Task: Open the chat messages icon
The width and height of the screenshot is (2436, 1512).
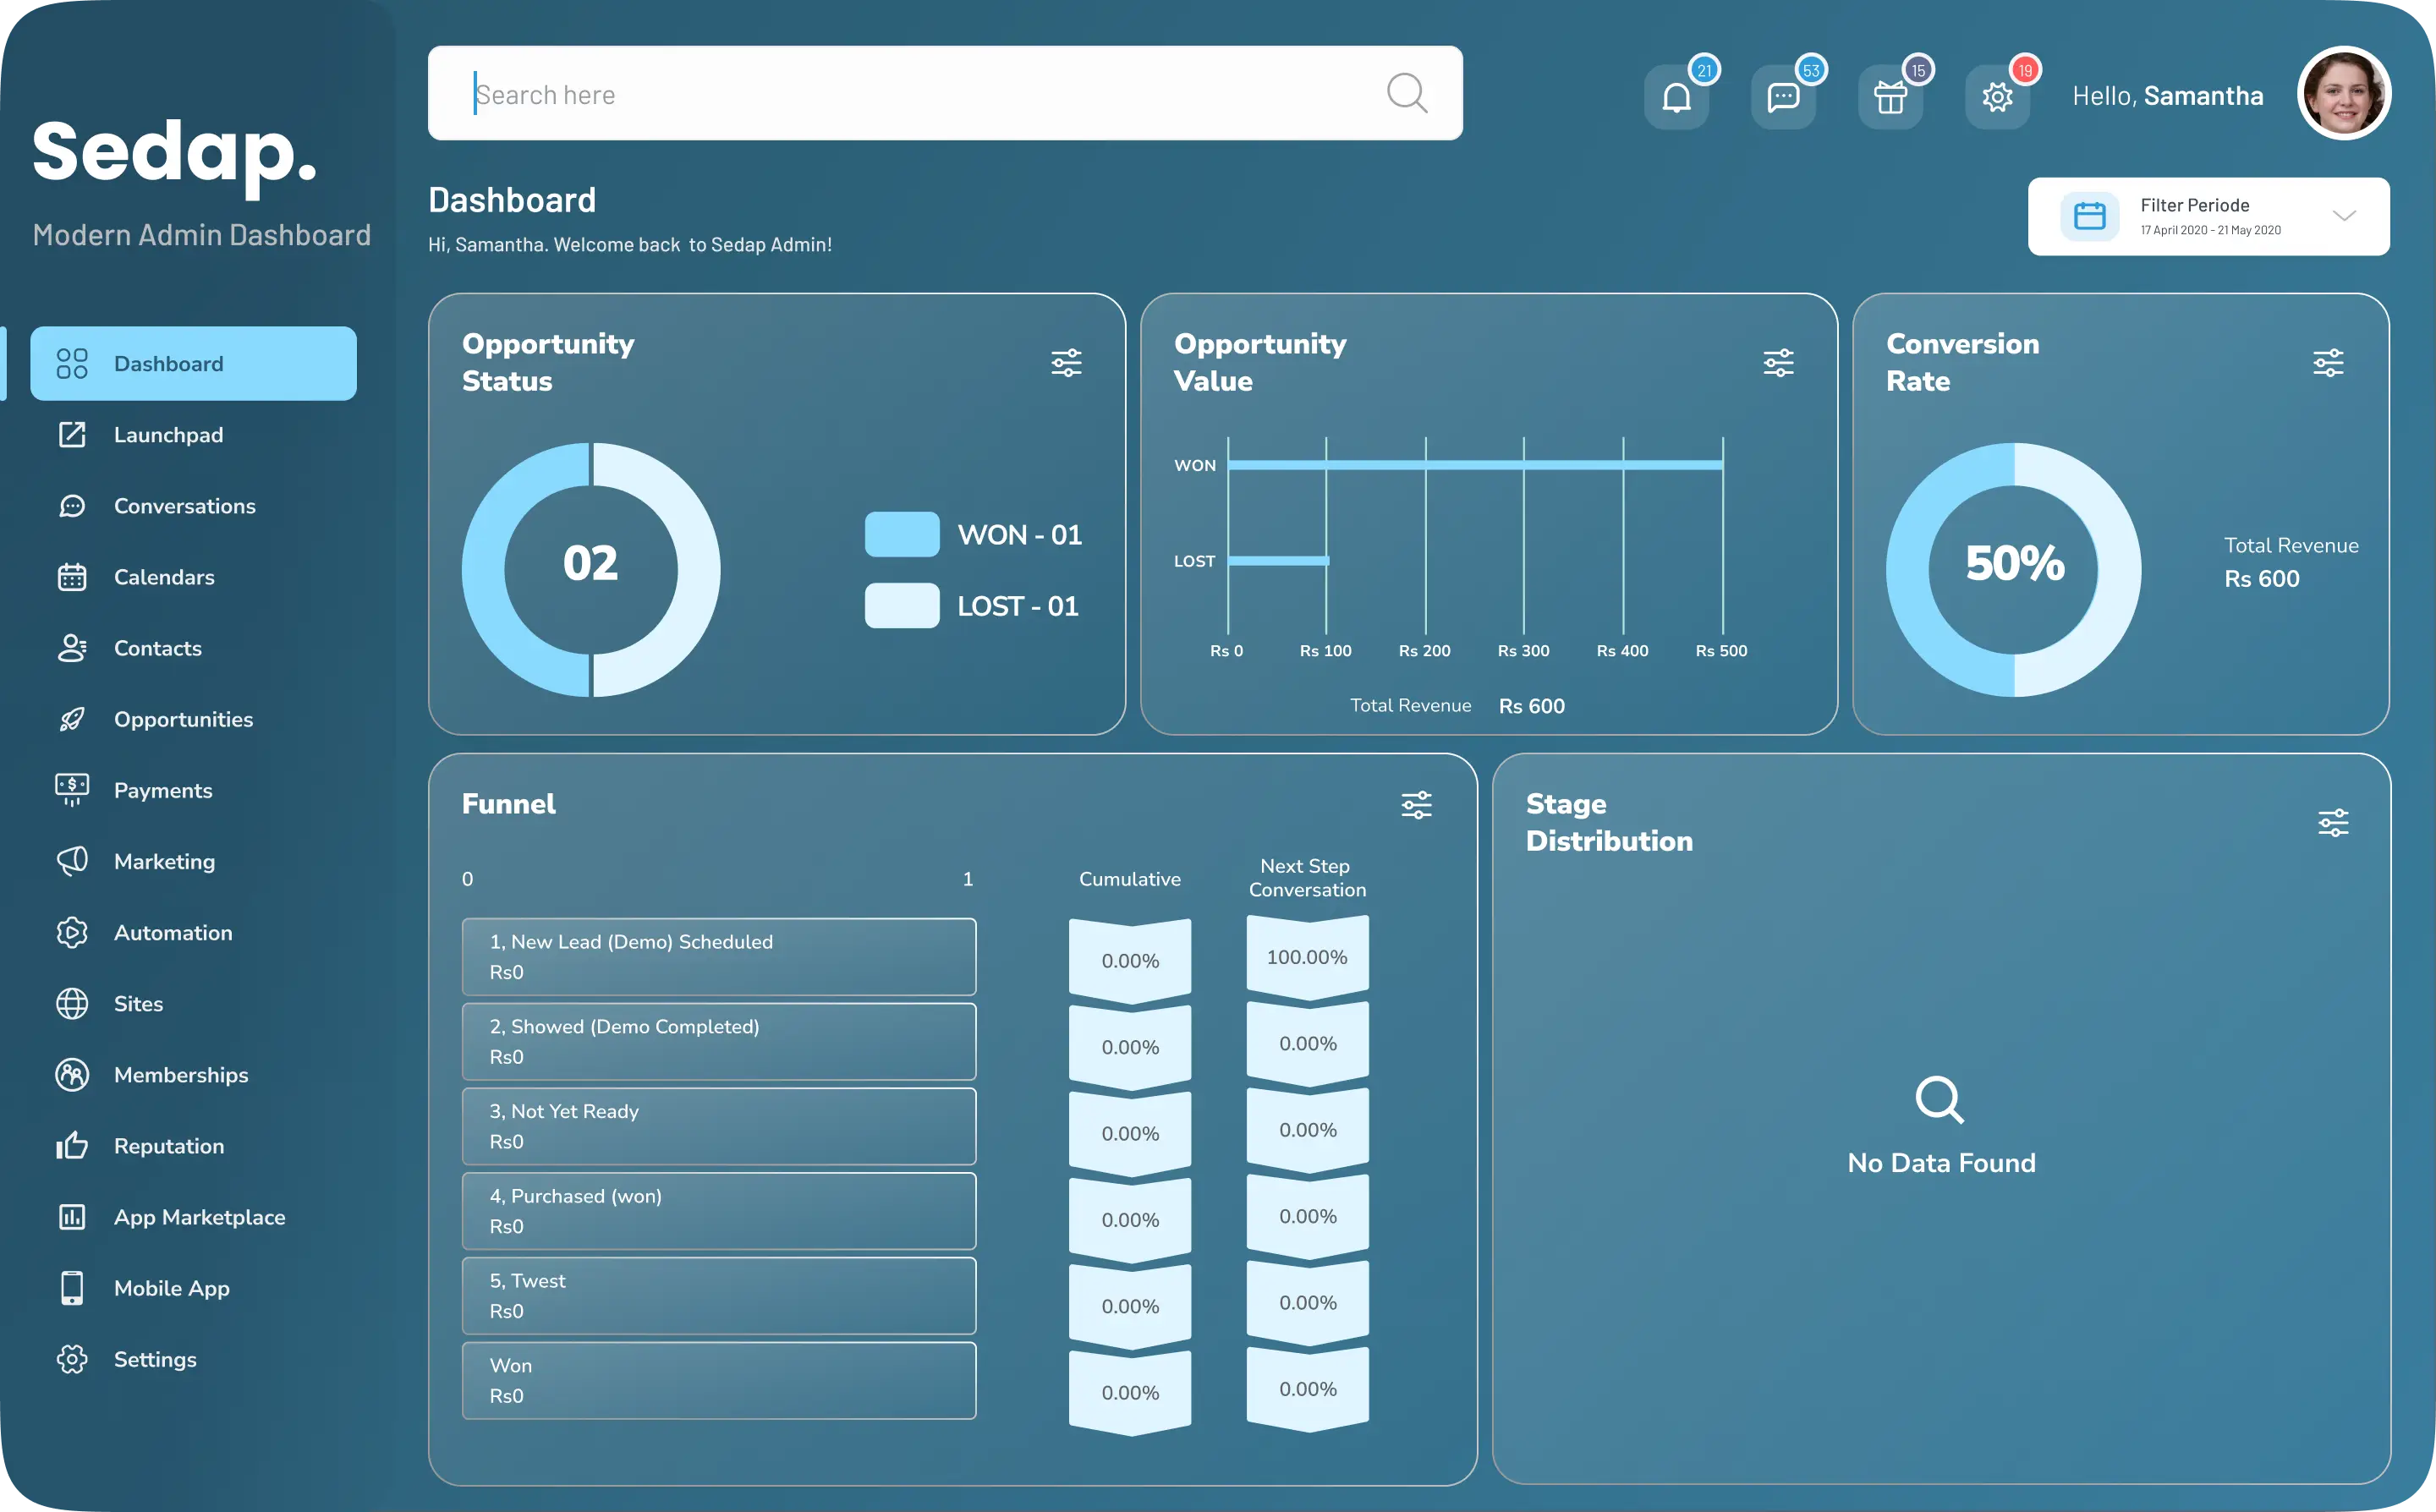Action: click(x=1783, y=97)
